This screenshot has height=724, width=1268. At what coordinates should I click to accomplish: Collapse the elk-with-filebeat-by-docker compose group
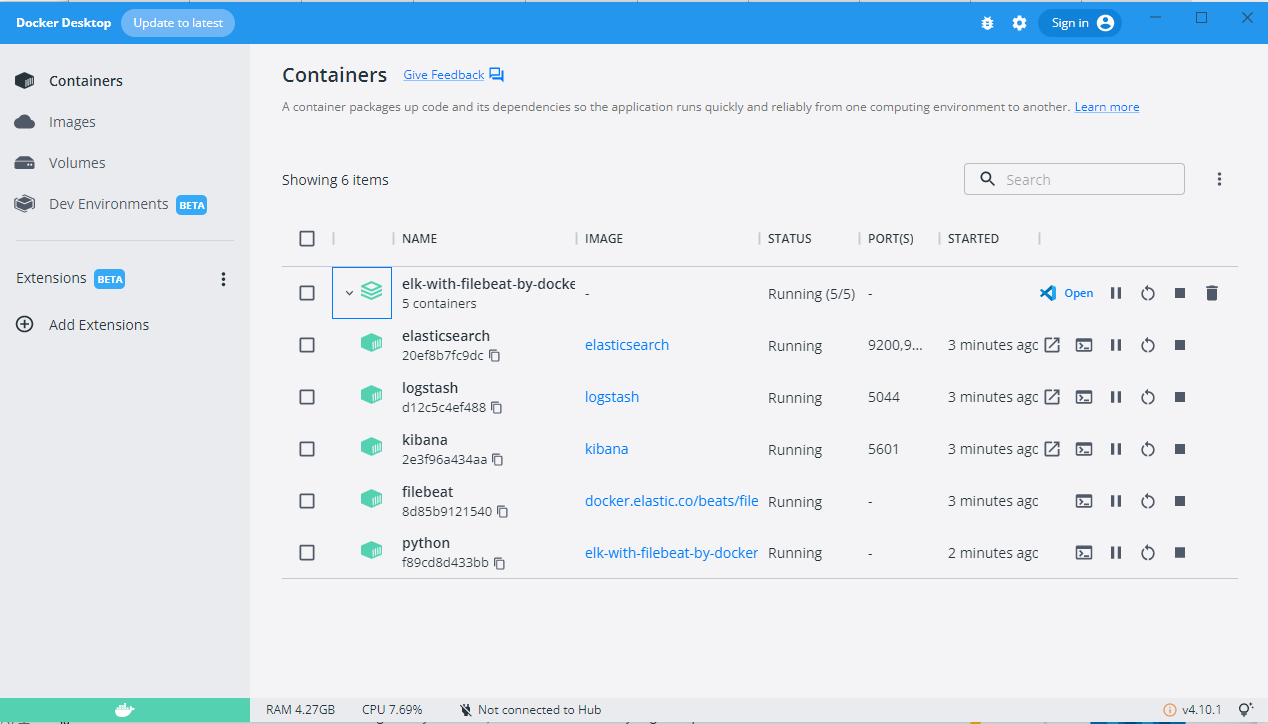pos(349,293)
